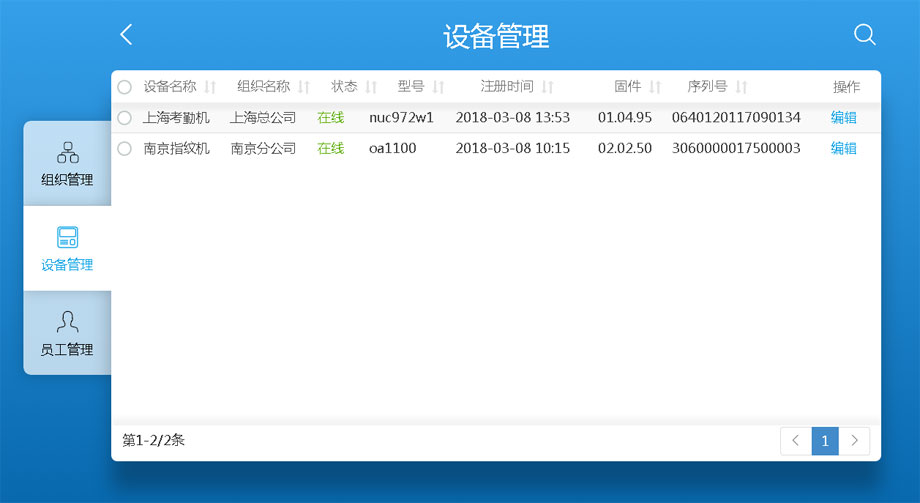Open search with magnifier icon
920x503 pixels.
864,35
